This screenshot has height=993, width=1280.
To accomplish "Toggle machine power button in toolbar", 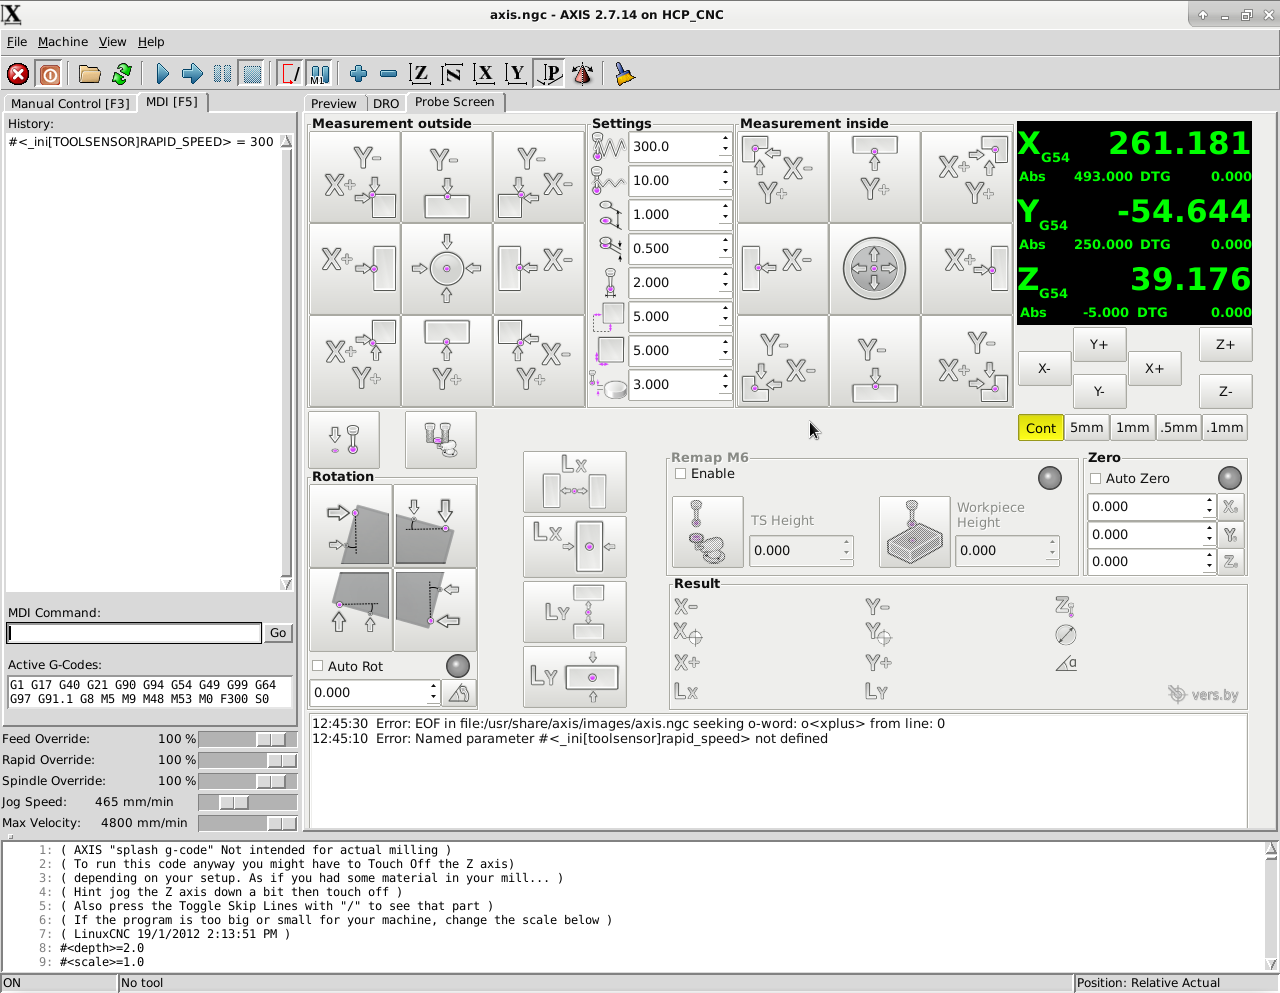I will [48, 74].
